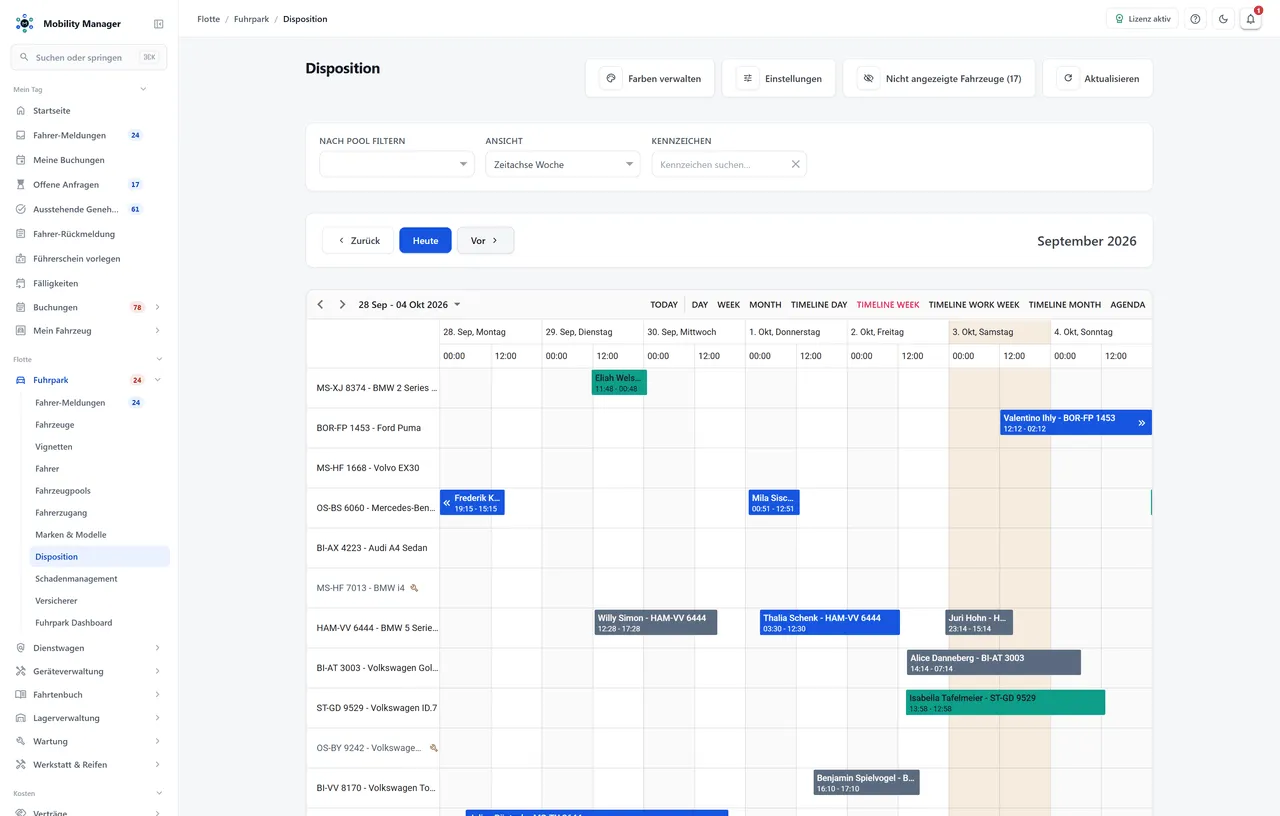
Task: Click the Meine Buchungen calendar icon
Action: pos(21,160)
